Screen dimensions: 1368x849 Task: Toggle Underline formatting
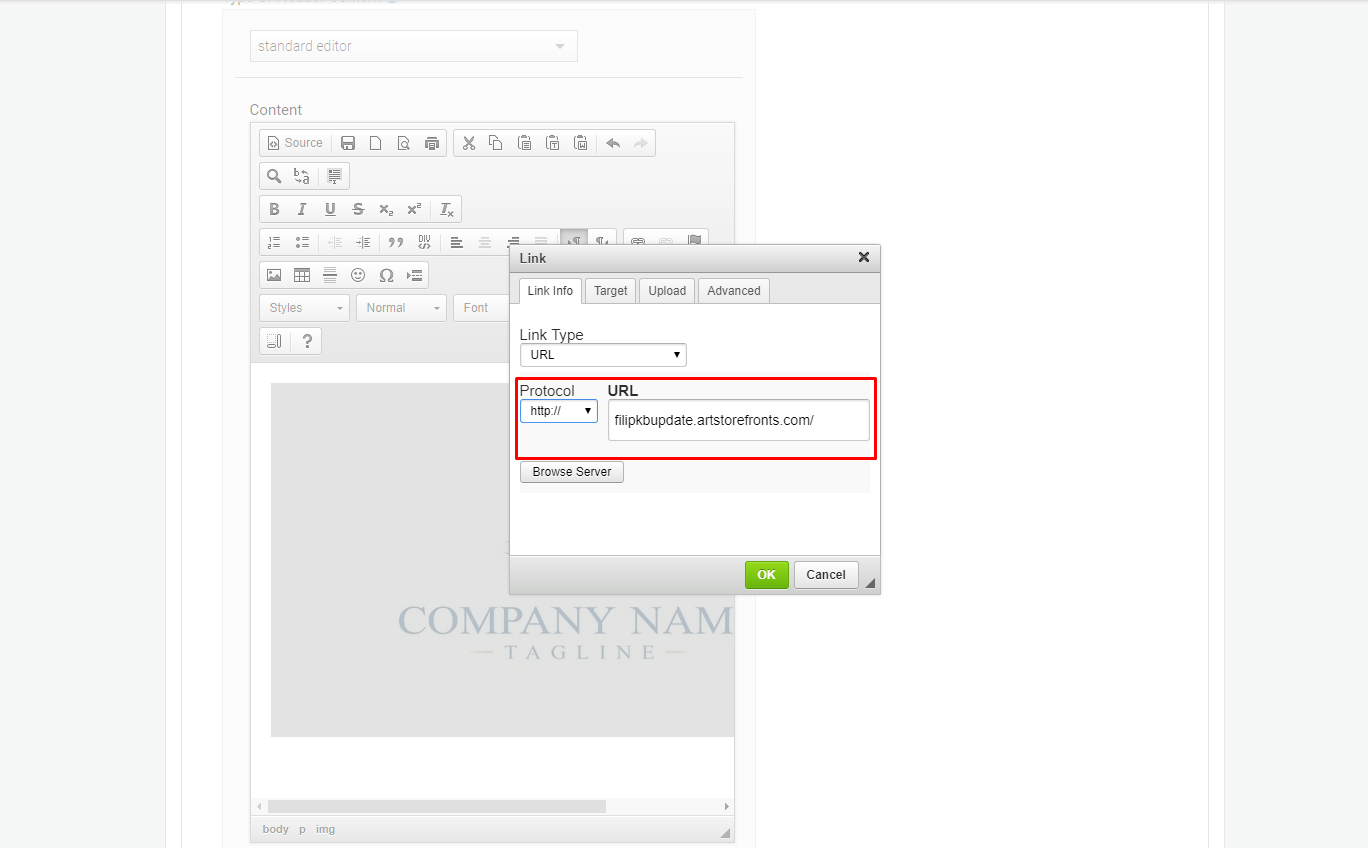pyautogui.click(x=330, y=209)
